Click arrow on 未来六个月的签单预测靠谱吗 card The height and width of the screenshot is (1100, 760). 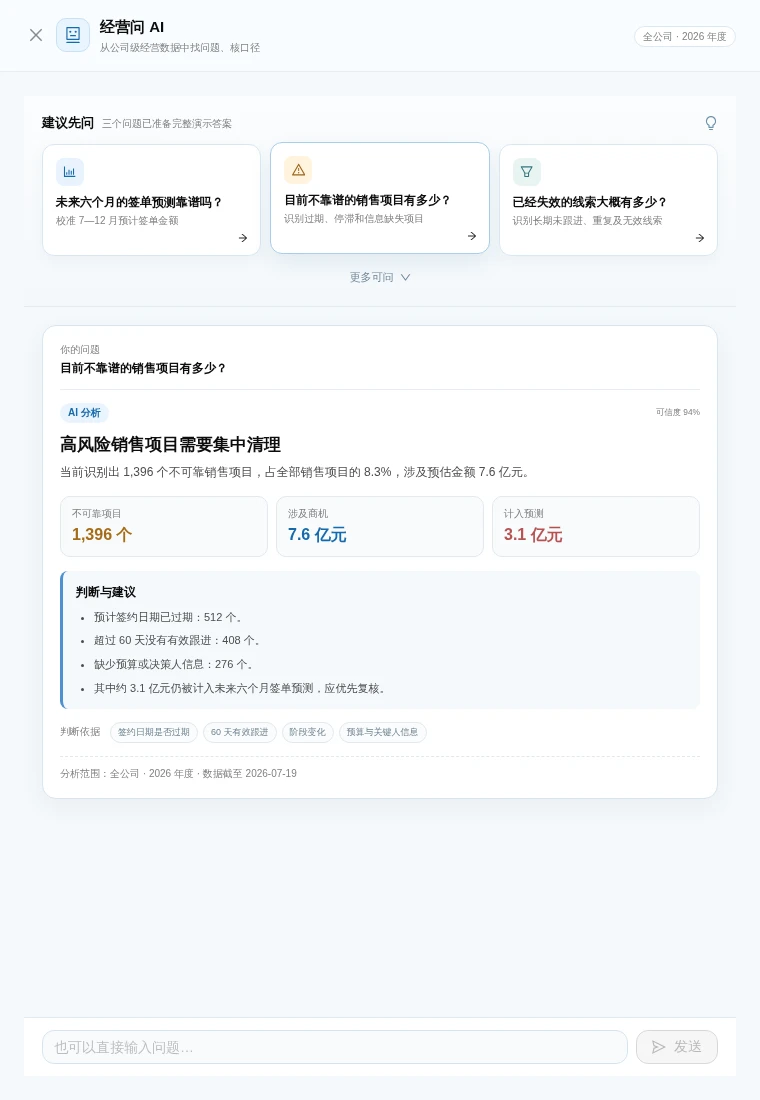pos(243,239)
